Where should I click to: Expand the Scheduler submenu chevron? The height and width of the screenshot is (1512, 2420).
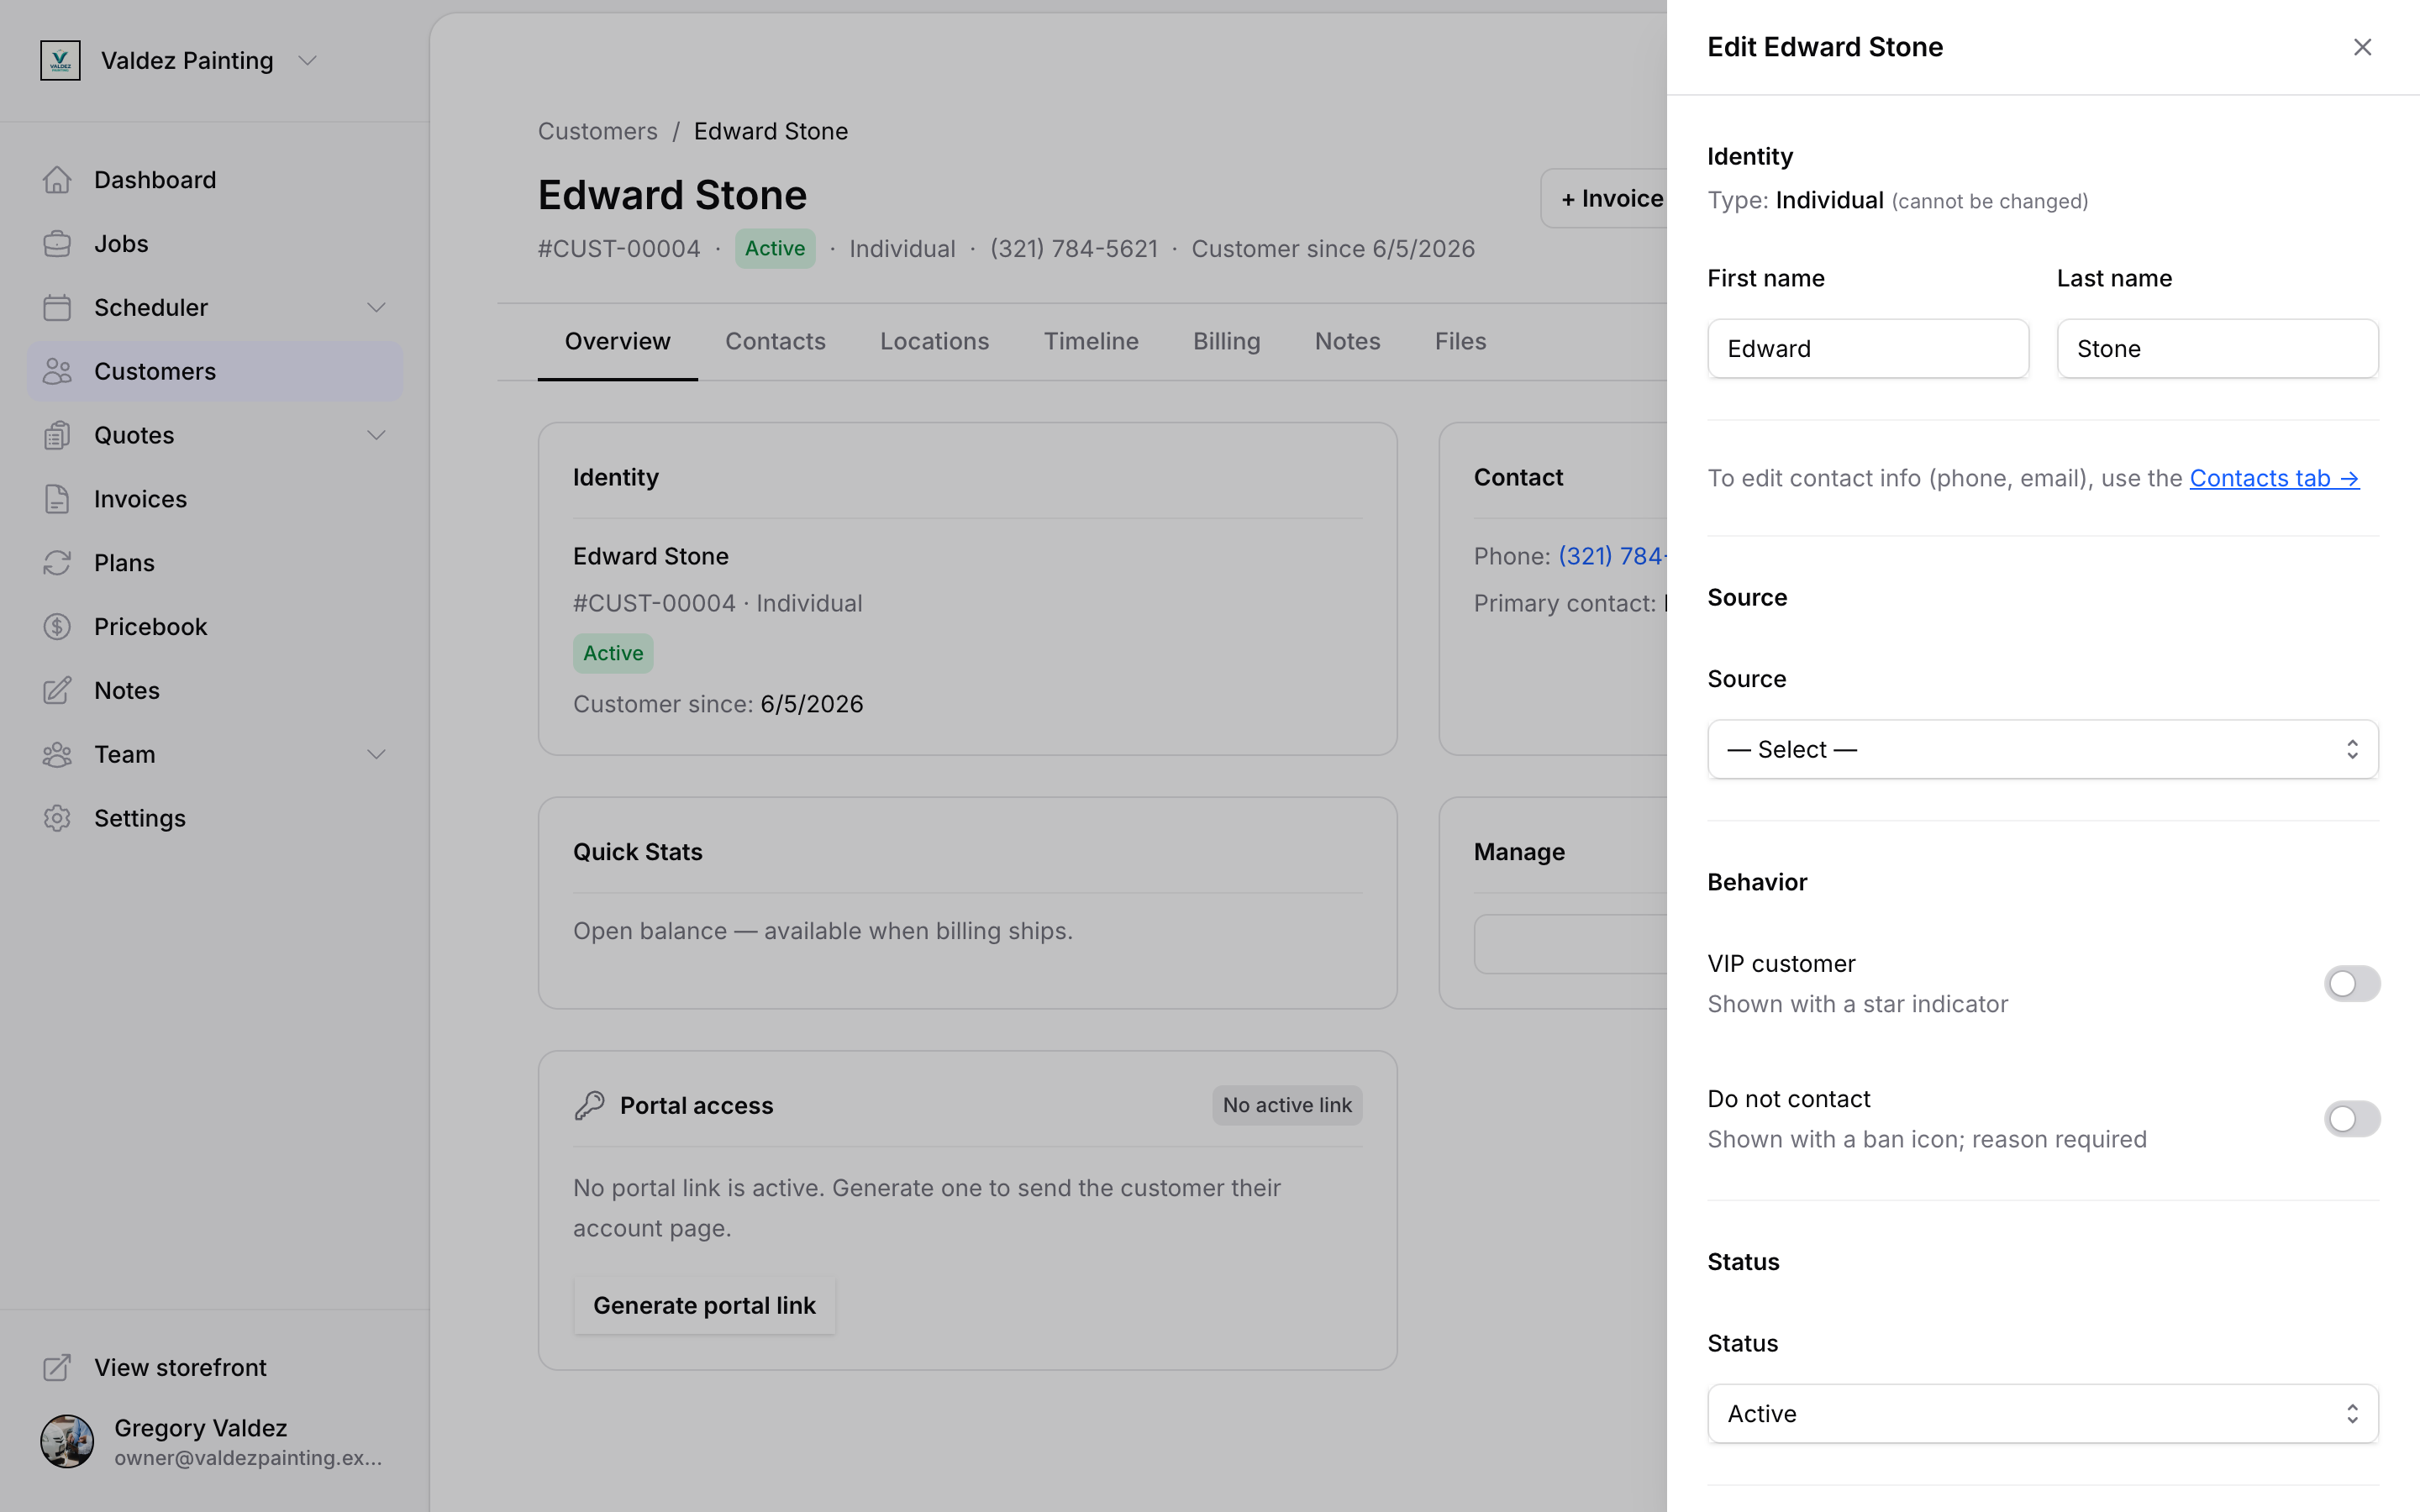(376, 308)
